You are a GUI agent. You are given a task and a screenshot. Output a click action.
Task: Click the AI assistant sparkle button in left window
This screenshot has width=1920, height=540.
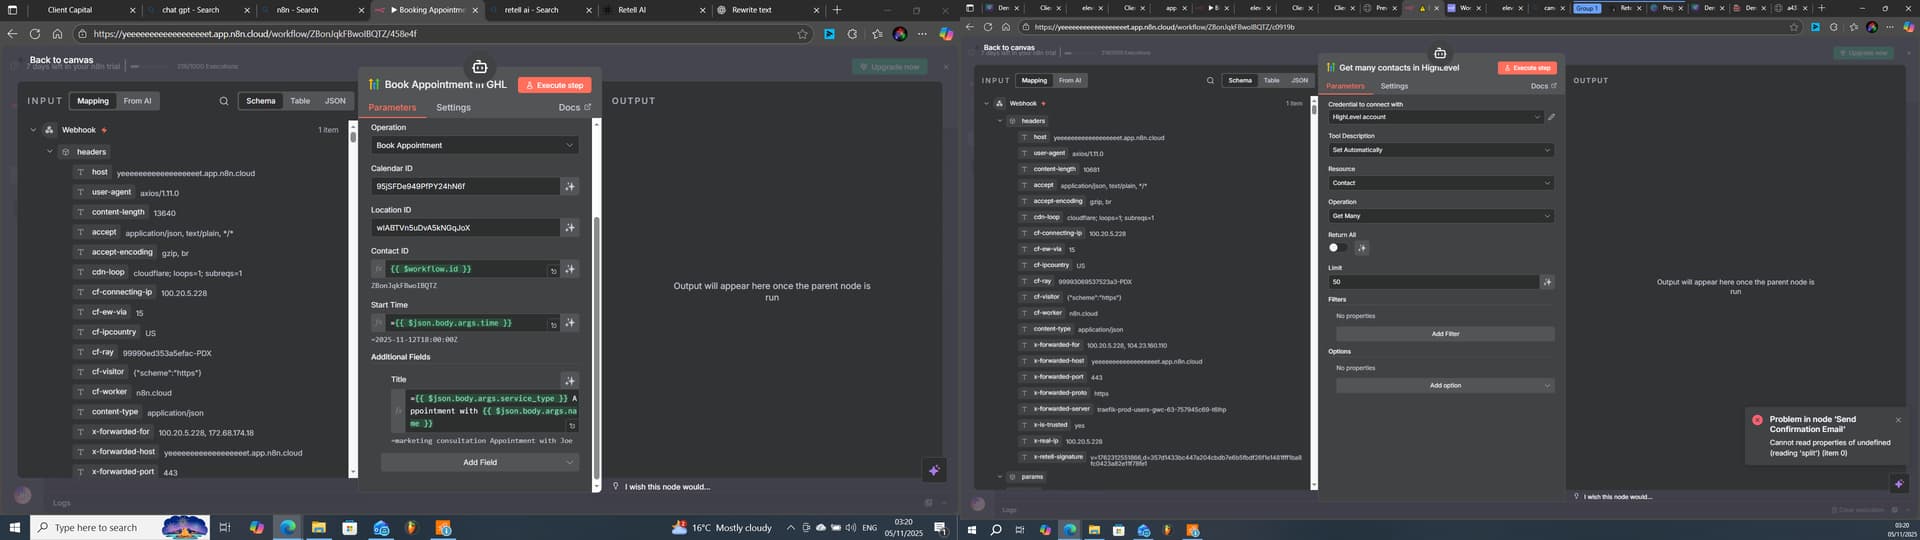(934, 470)
